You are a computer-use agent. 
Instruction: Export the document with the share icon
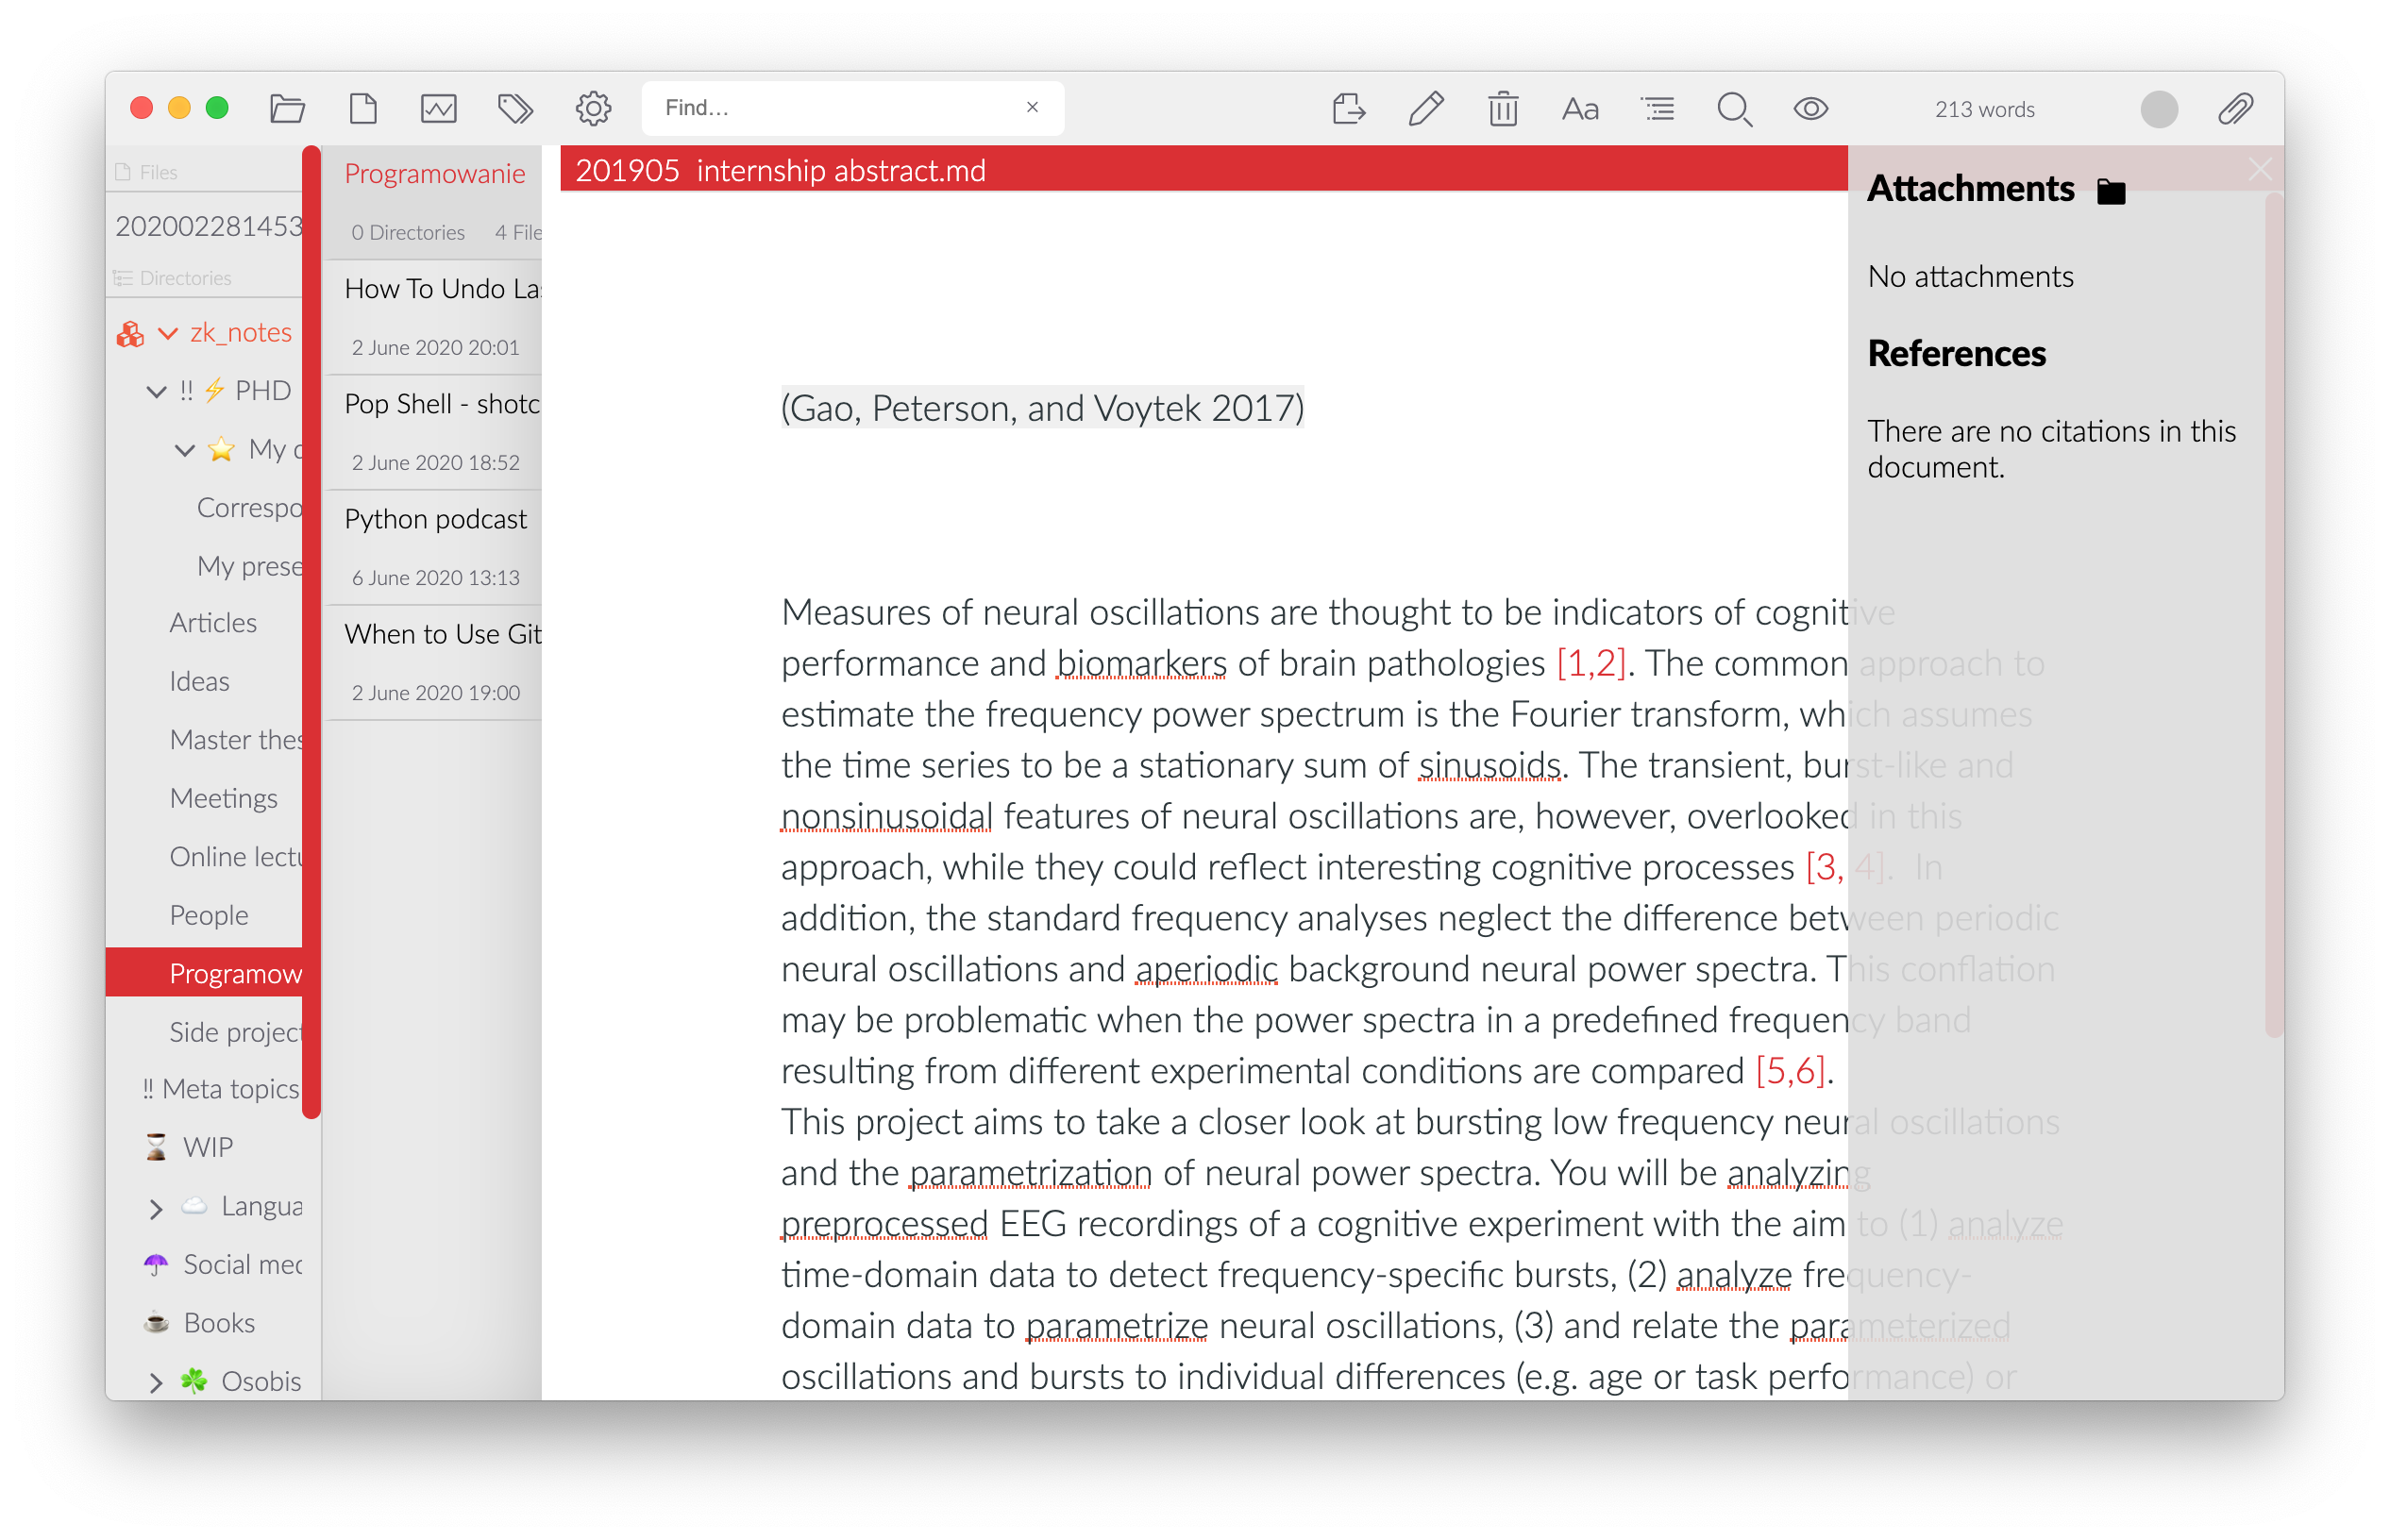(1348, 108)
